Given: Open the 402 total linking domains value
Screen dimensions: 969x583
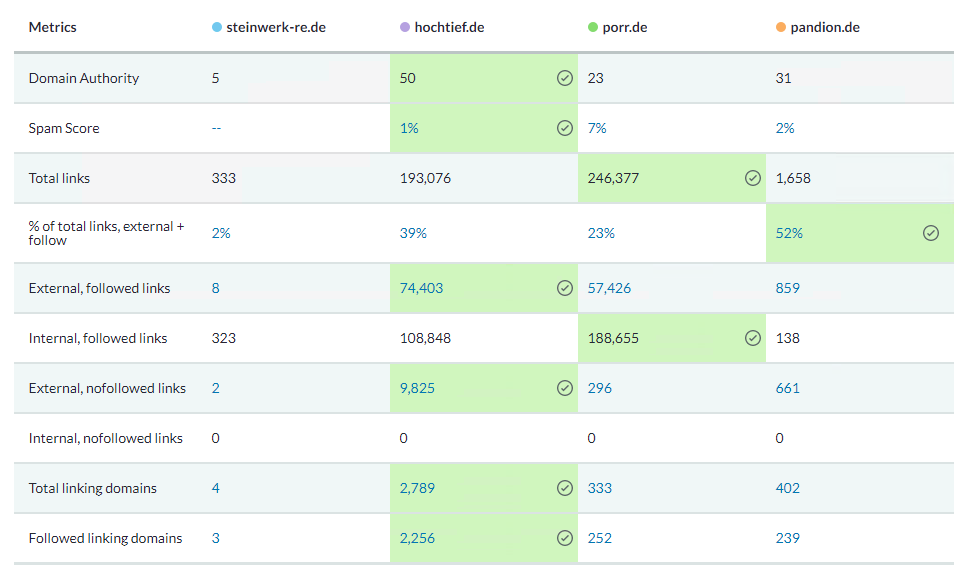Looking at the screenshot, I should [x=788, y=488].
